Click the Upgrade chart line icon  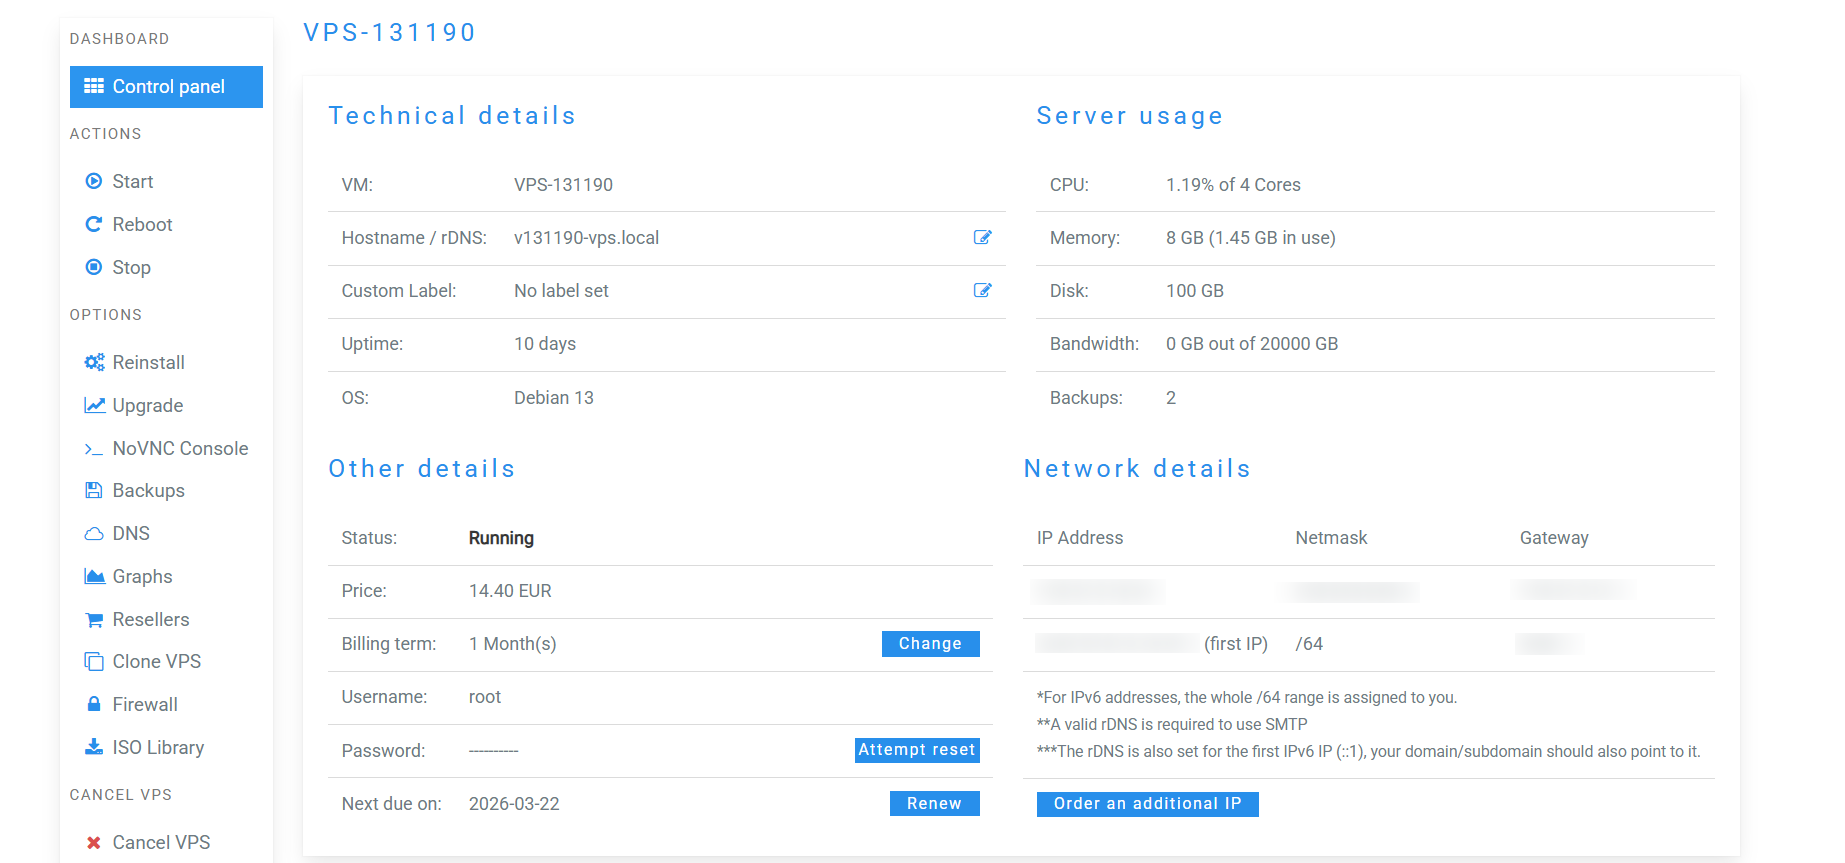tap(94, 405)
